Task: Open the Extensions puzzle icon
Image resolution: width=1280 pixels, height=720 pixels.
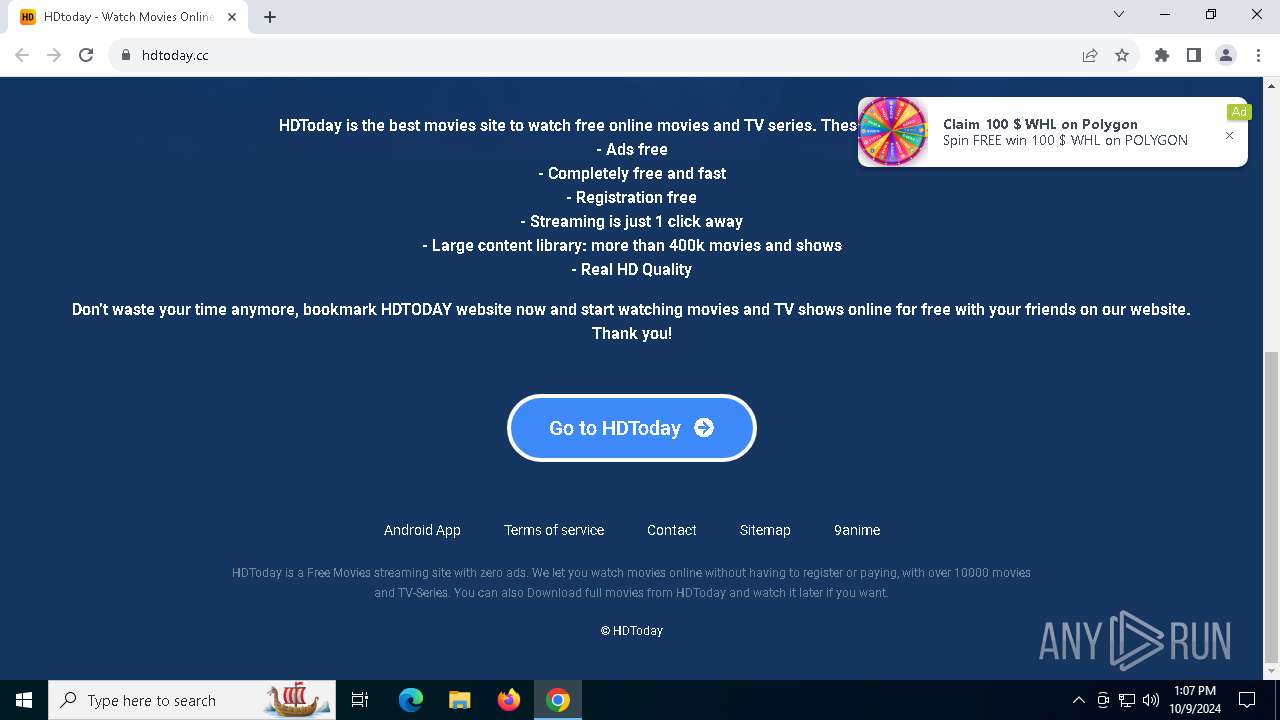Action: 1162,55
